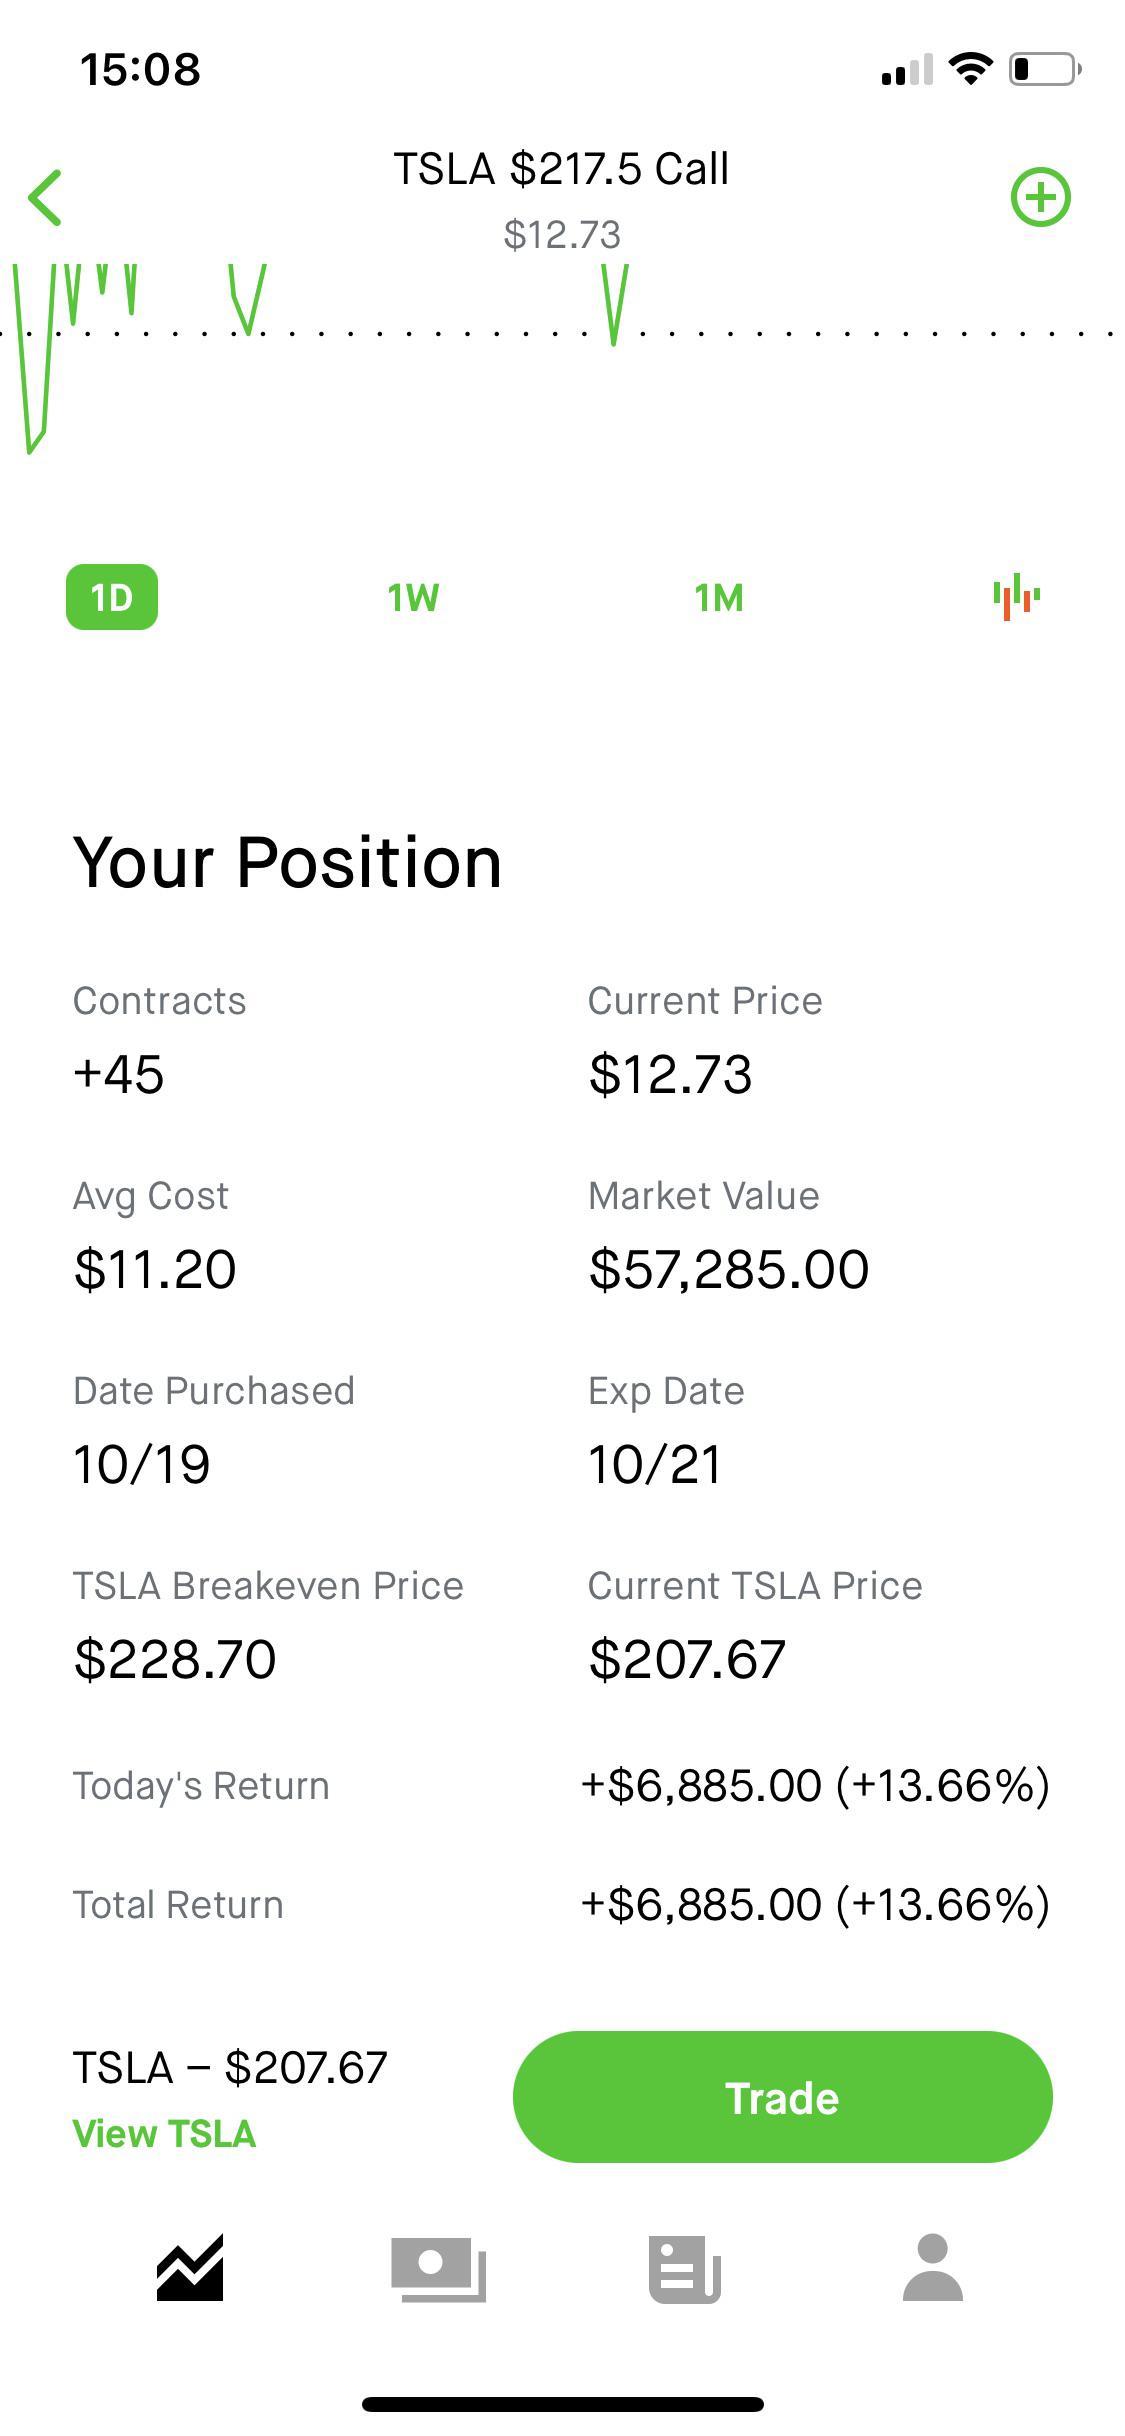
Task: Open the View TSLA link
Action: click(x=164, y=2134)
